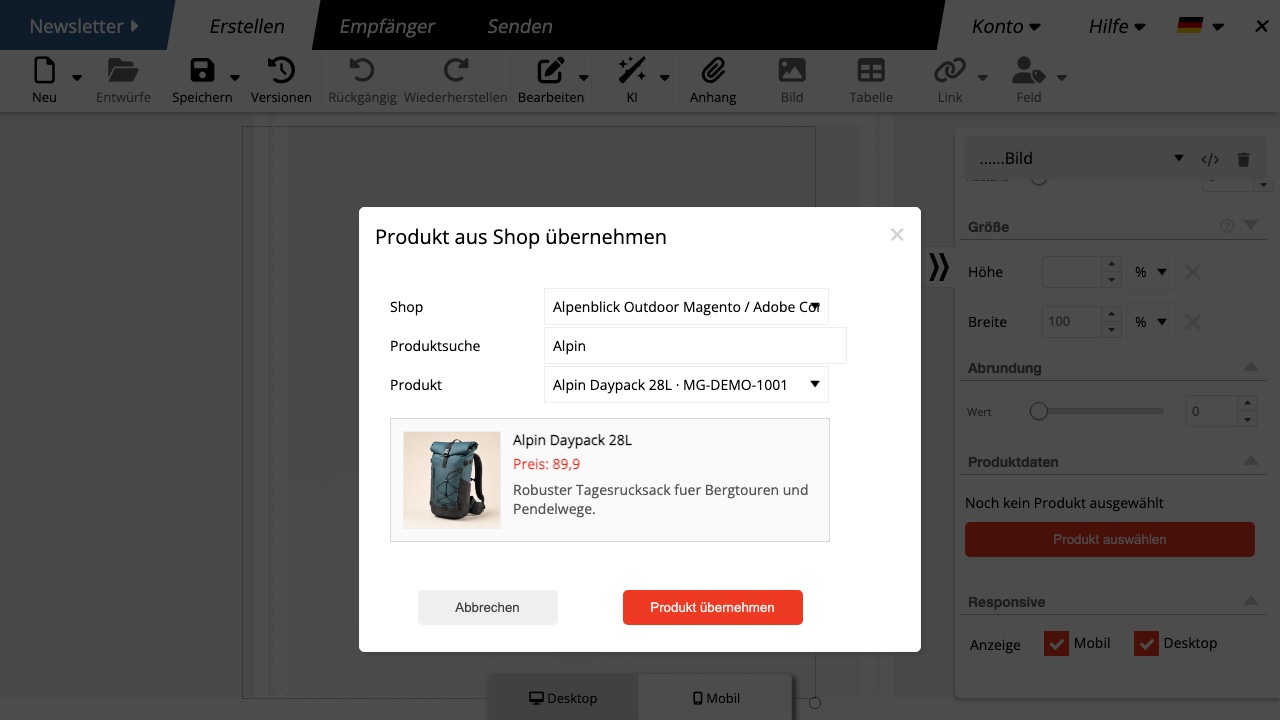Image resolution: width=1280 pixels, height=720 pixels.
Task: Click the Link chain icon
Action: (x=950, y=70)
